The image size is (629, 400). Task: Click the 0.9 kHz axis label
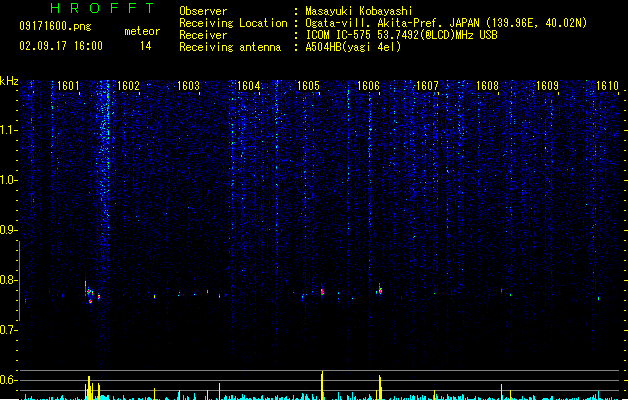coord(8,230)
